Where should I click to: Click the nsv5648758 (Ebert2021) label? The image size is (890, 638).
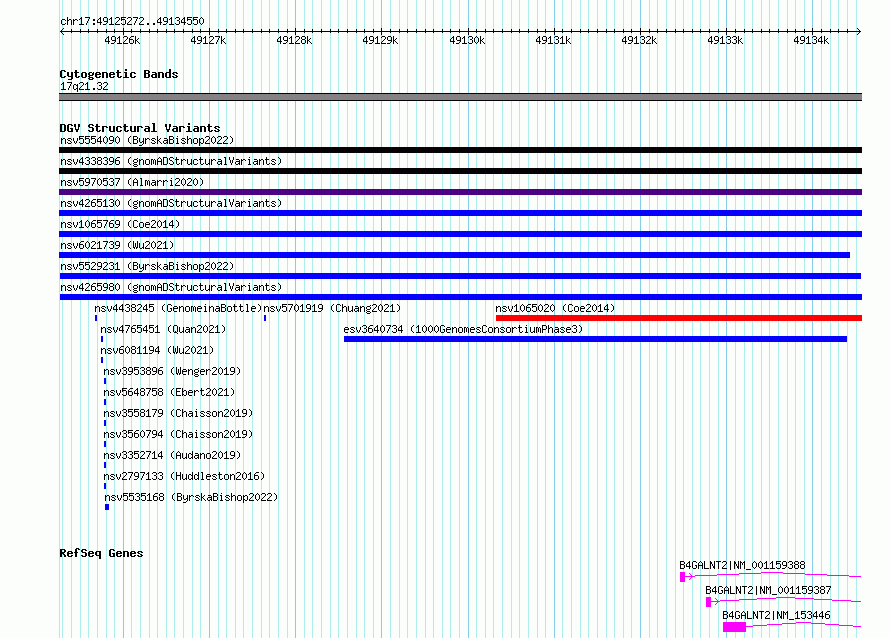tap(169, 392)
